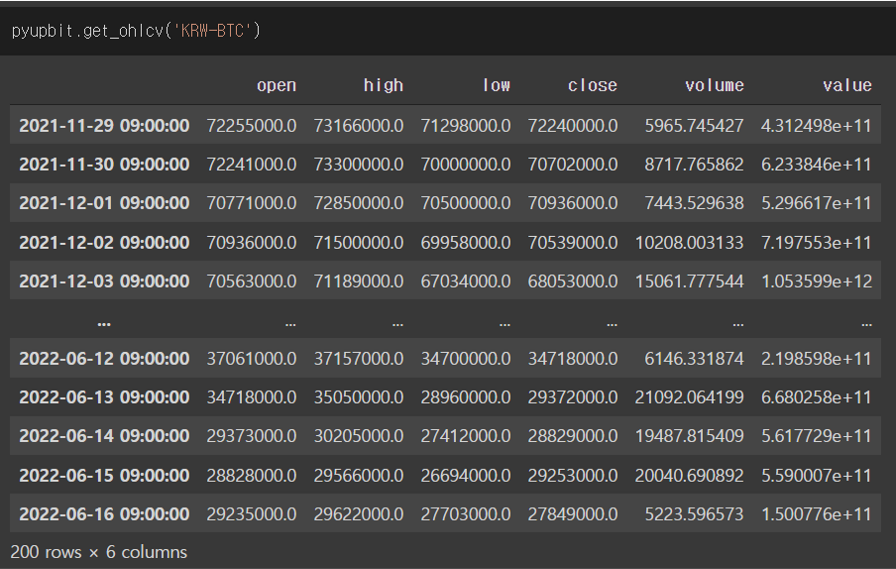Click row index 2021-12-03 09:00:00
The image size is (896, 569).
(x=104, y=282)
